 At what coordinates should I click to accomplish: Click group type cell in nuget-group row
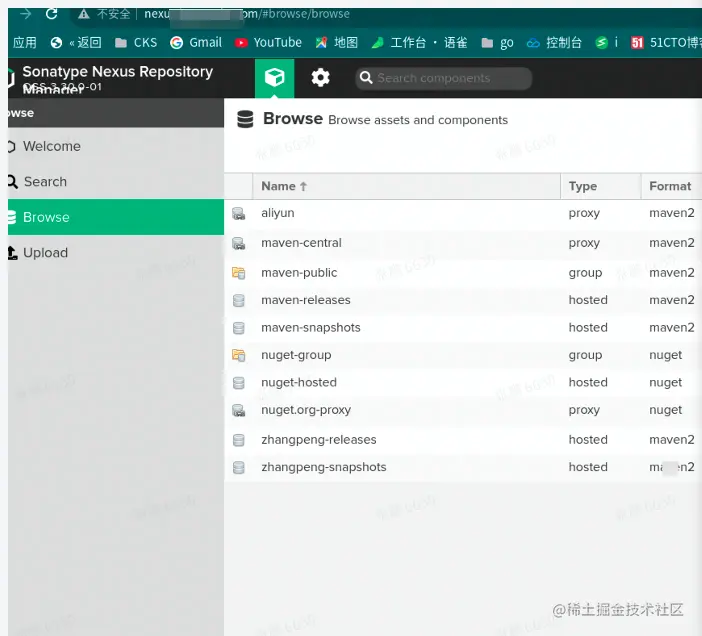(x=585, y=355)
